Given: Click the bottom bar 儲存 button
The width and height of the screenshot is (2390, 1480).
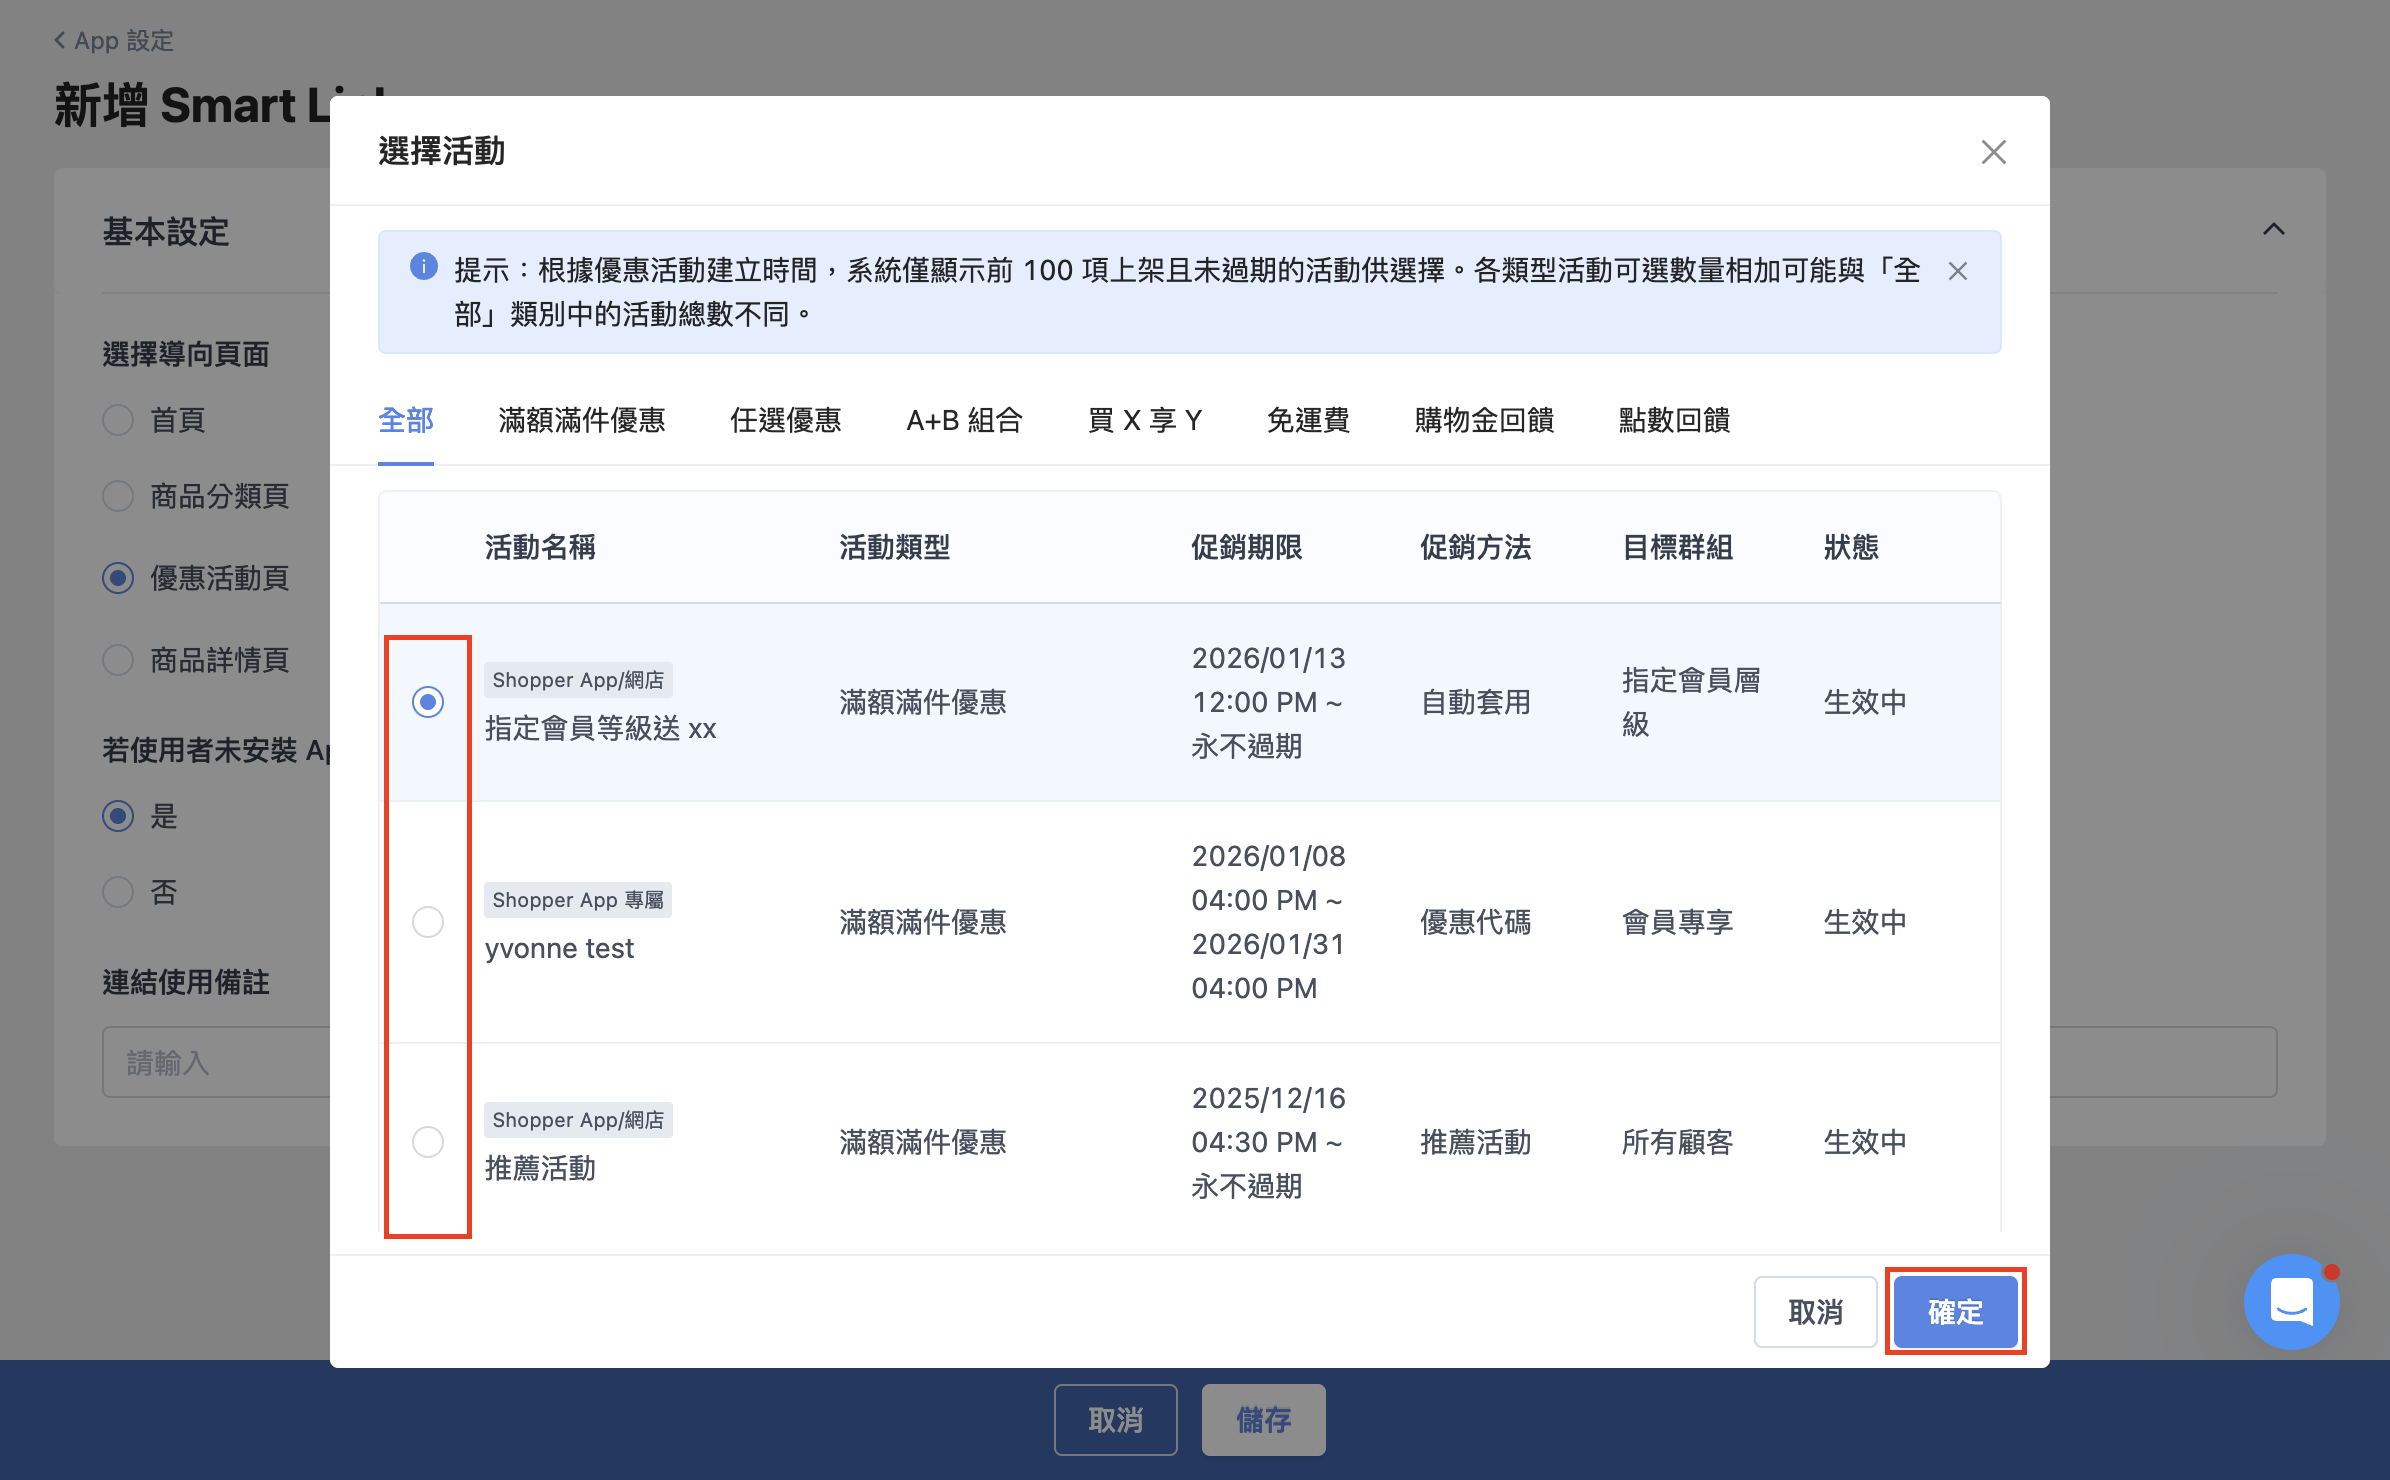Looking at the screenshot, I should point(1263,1420).
